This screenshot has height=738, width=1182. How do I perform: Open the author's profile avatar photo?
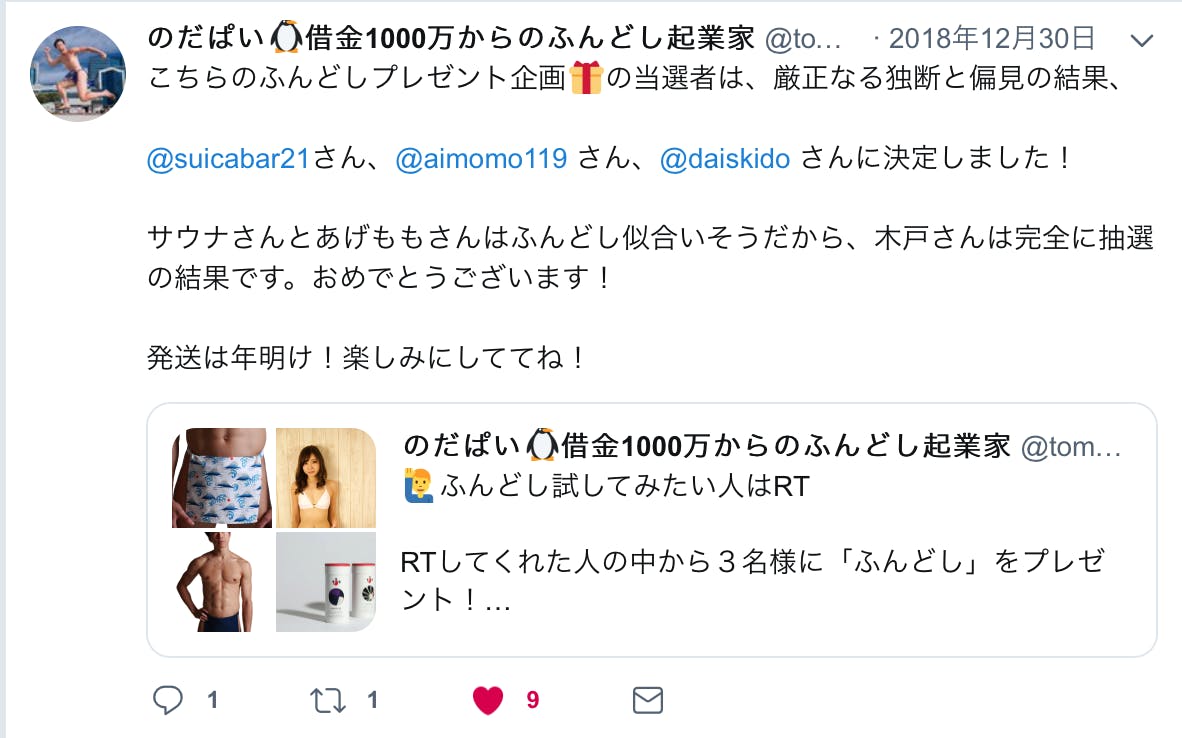point(78,73)
